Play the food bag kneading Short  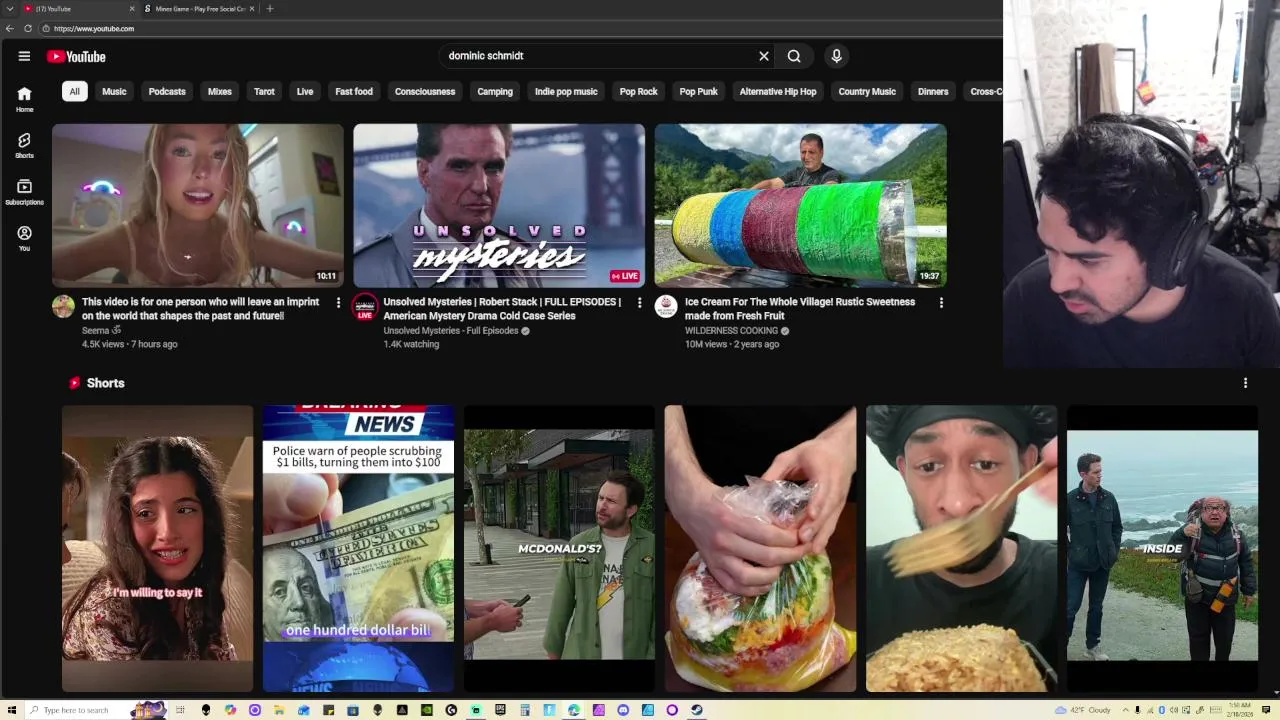click(x=760, y=548)
